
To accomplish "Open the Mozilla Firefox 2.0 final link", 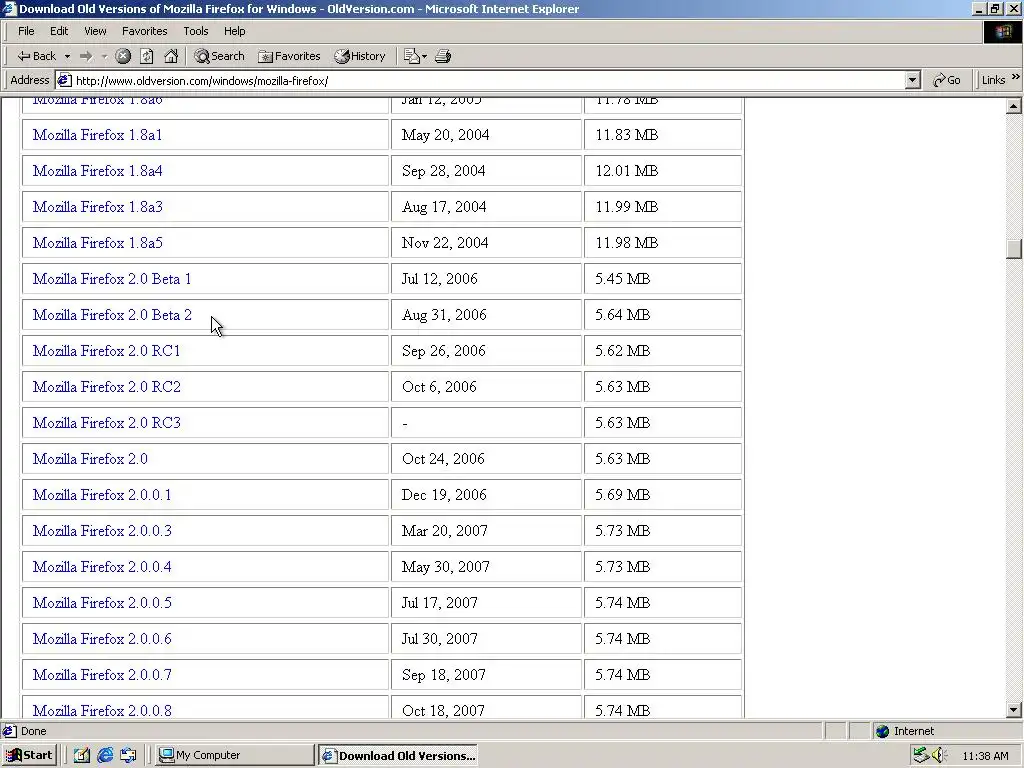I will [x=90, y=458].
